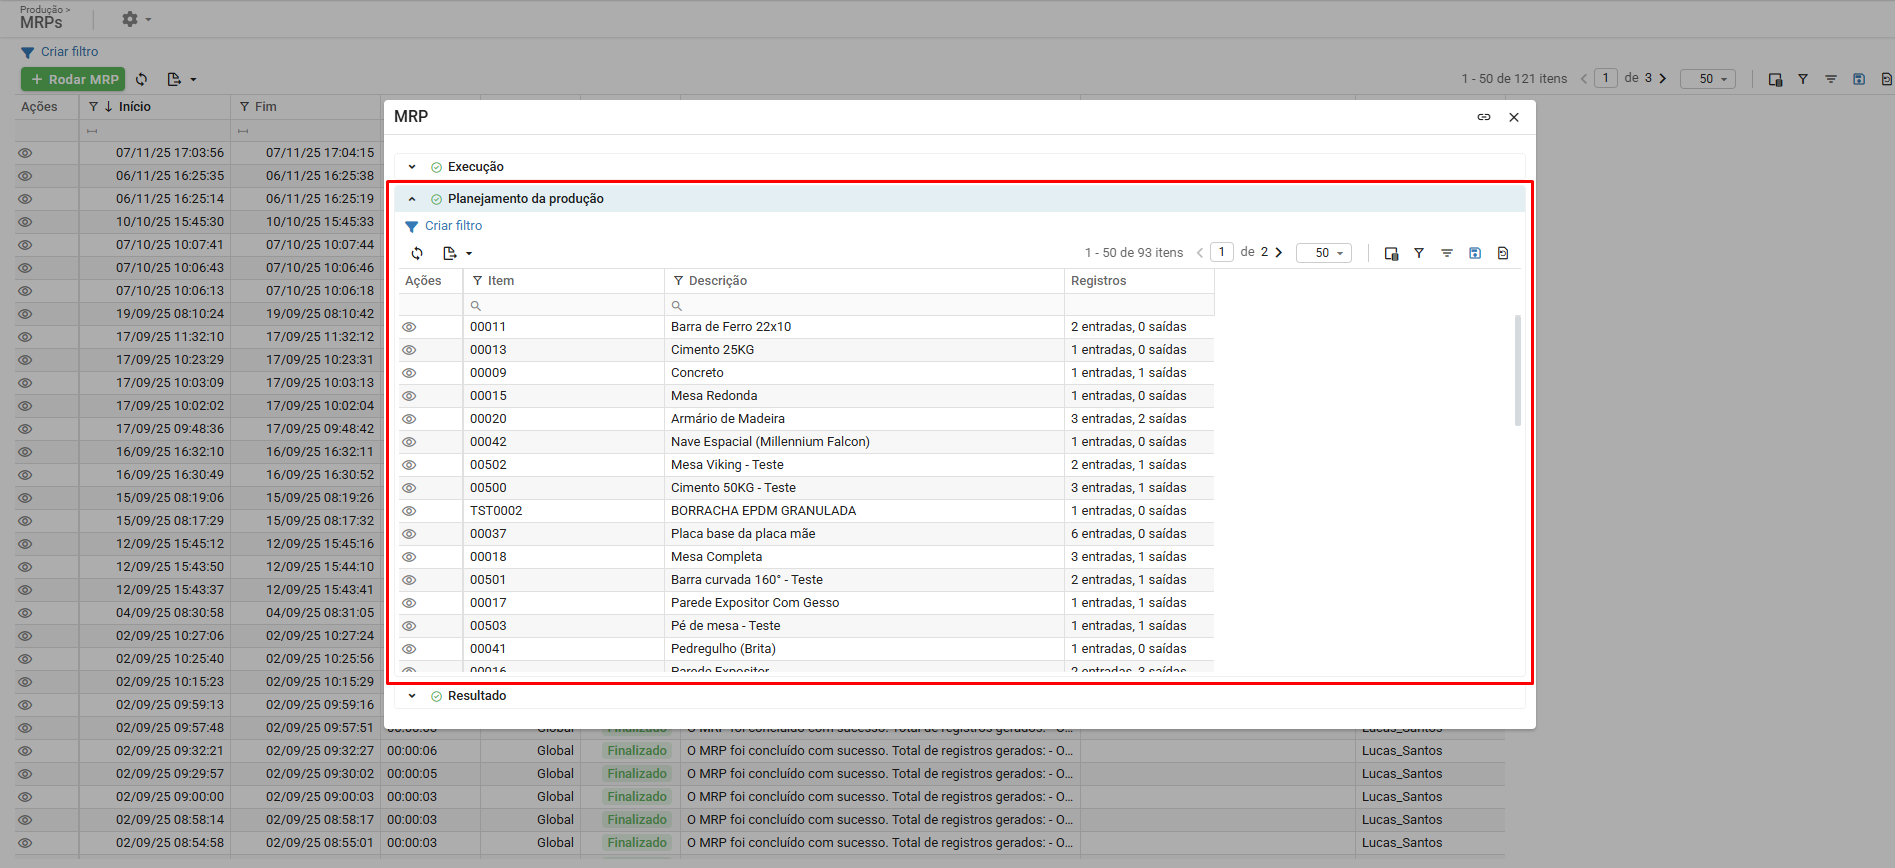Click filter funnel icon in MRP dialog toolbar

pos(1419,253)
